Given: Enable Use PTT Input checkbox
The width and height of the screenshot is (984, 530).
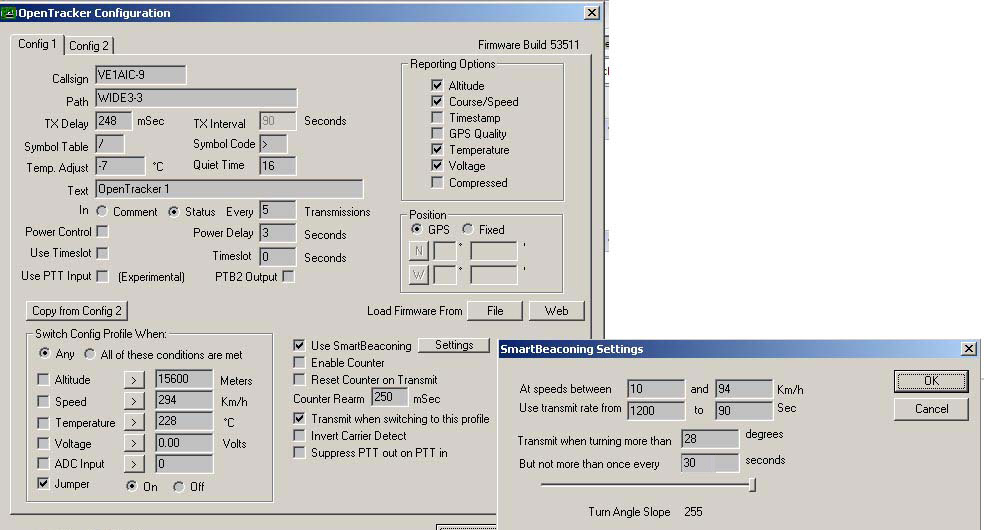Looking at the screenshot, I should coord(102,276).
